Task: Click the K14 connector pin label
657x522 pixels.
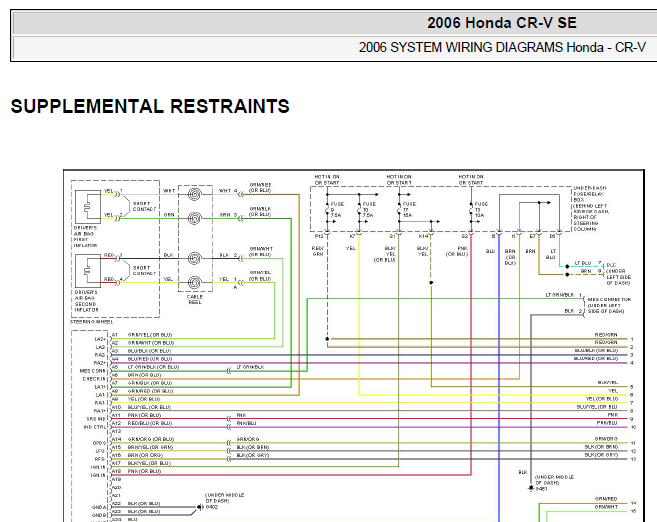Action: tap(423, 237)
